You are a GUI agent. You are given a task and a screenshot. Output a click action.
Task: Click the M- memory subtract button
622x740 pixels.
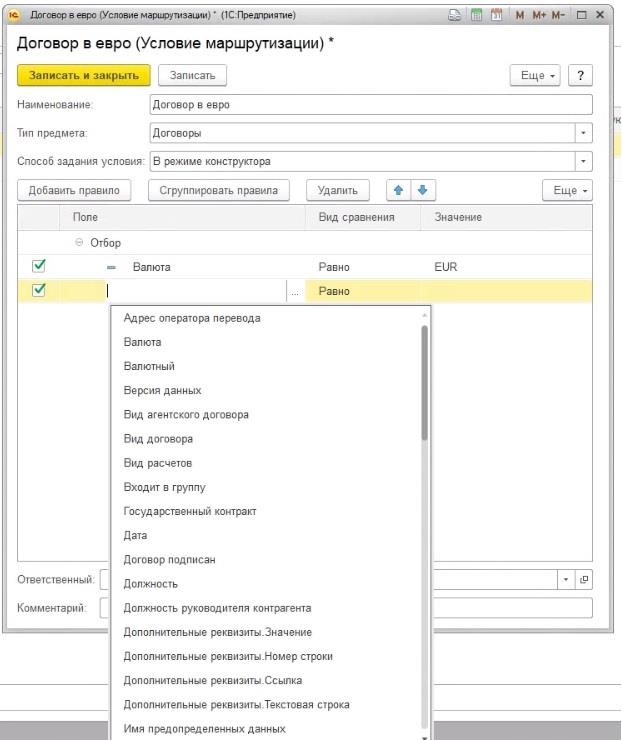pyautogui.click(x=558, y=15)
